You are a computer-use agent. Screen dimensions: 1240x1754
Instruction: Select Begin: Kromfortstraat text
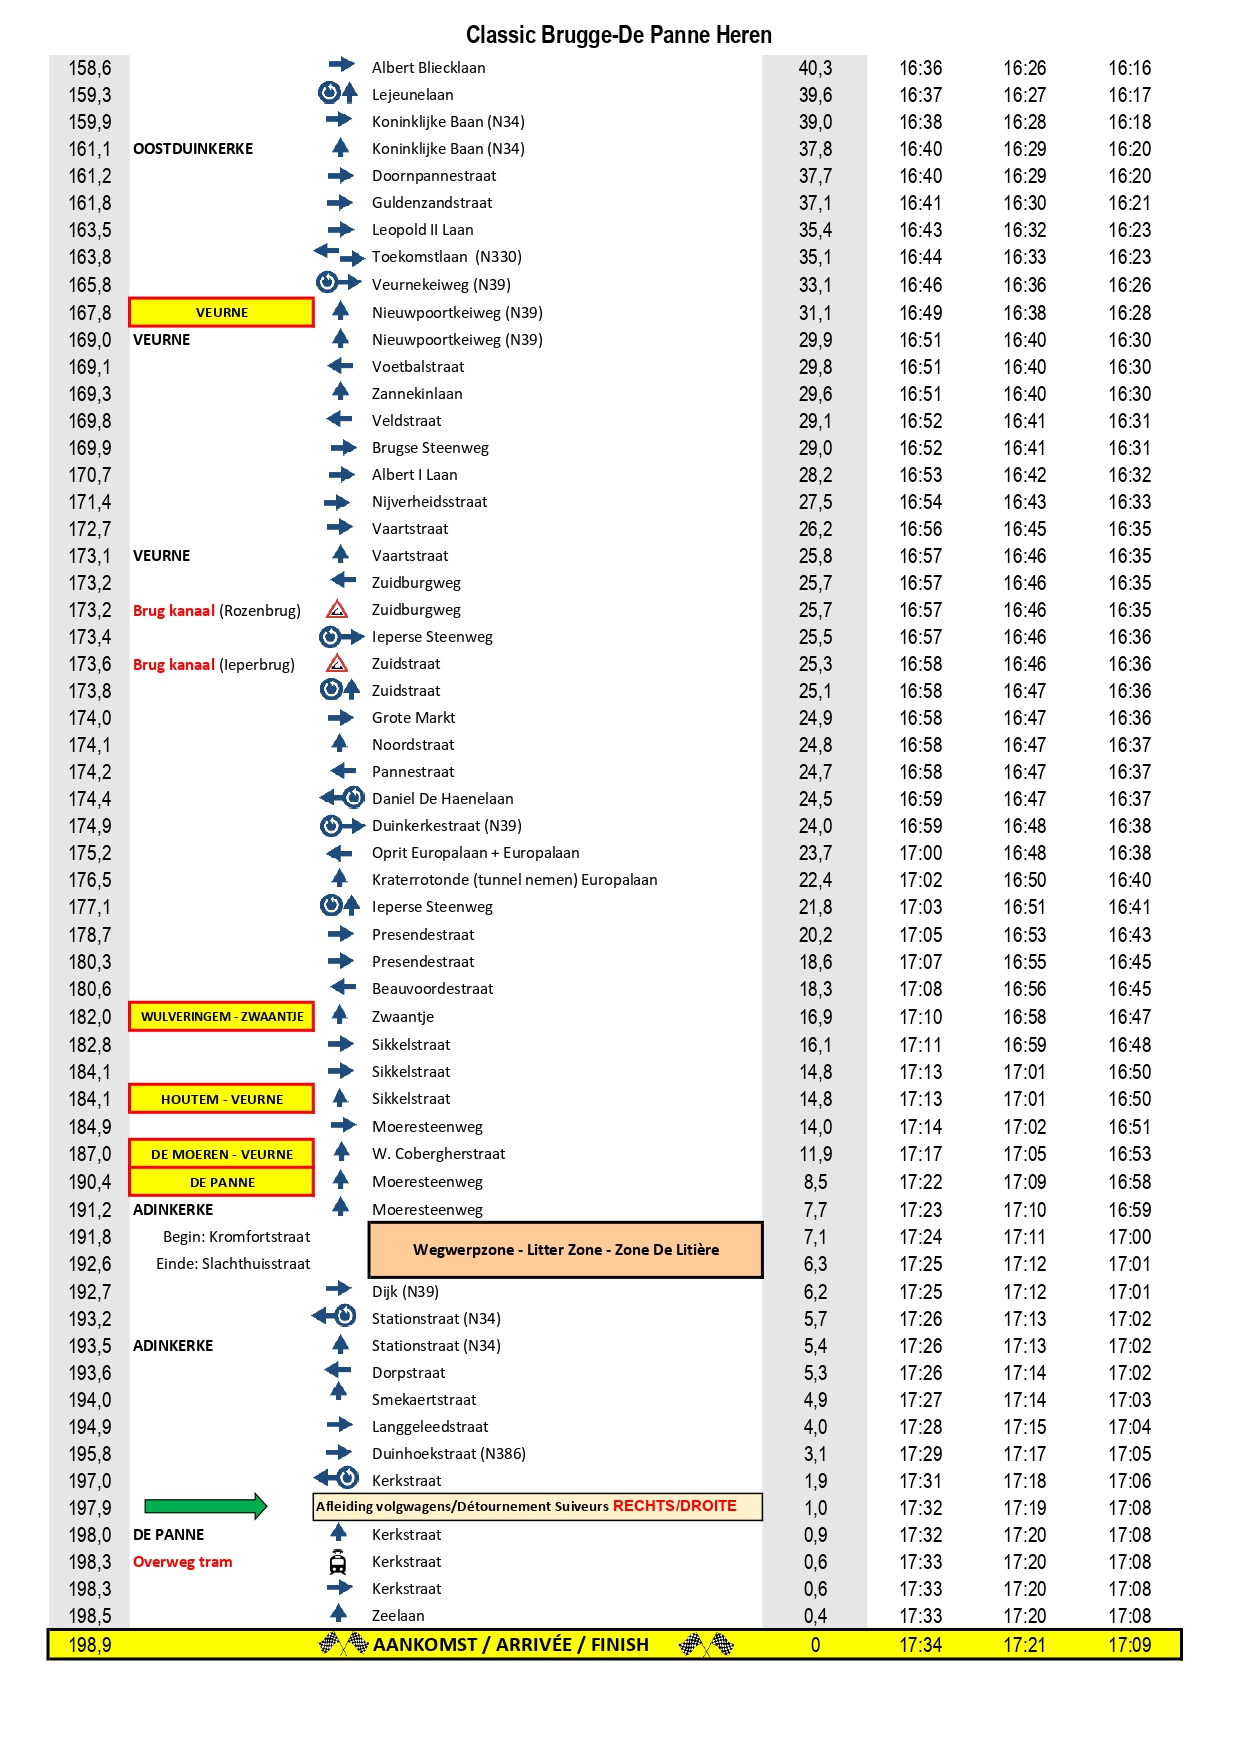point(237,1237)
